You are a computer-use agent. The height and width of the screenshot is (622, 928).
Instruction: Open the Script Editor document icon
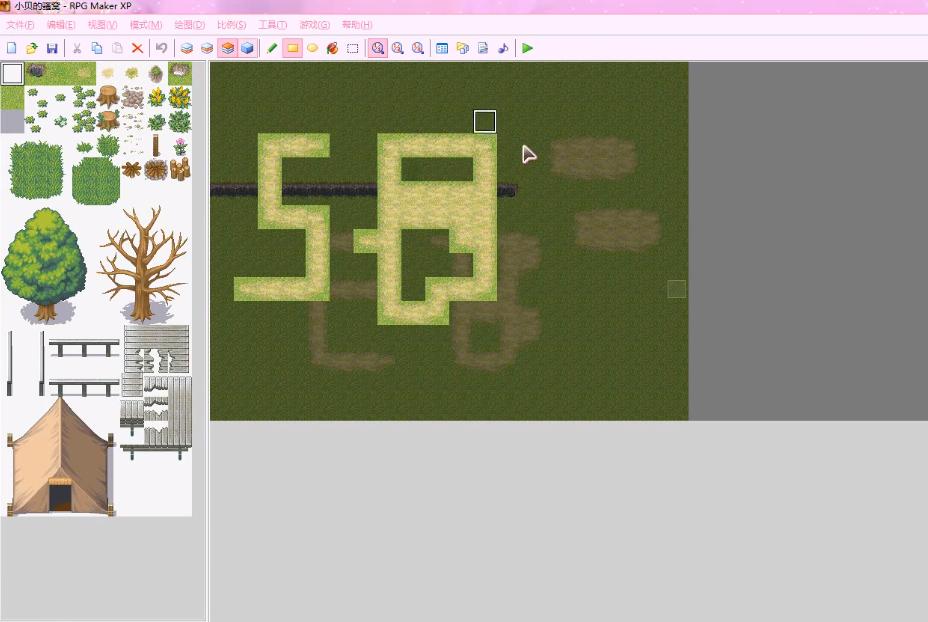[x=483, y=48]
